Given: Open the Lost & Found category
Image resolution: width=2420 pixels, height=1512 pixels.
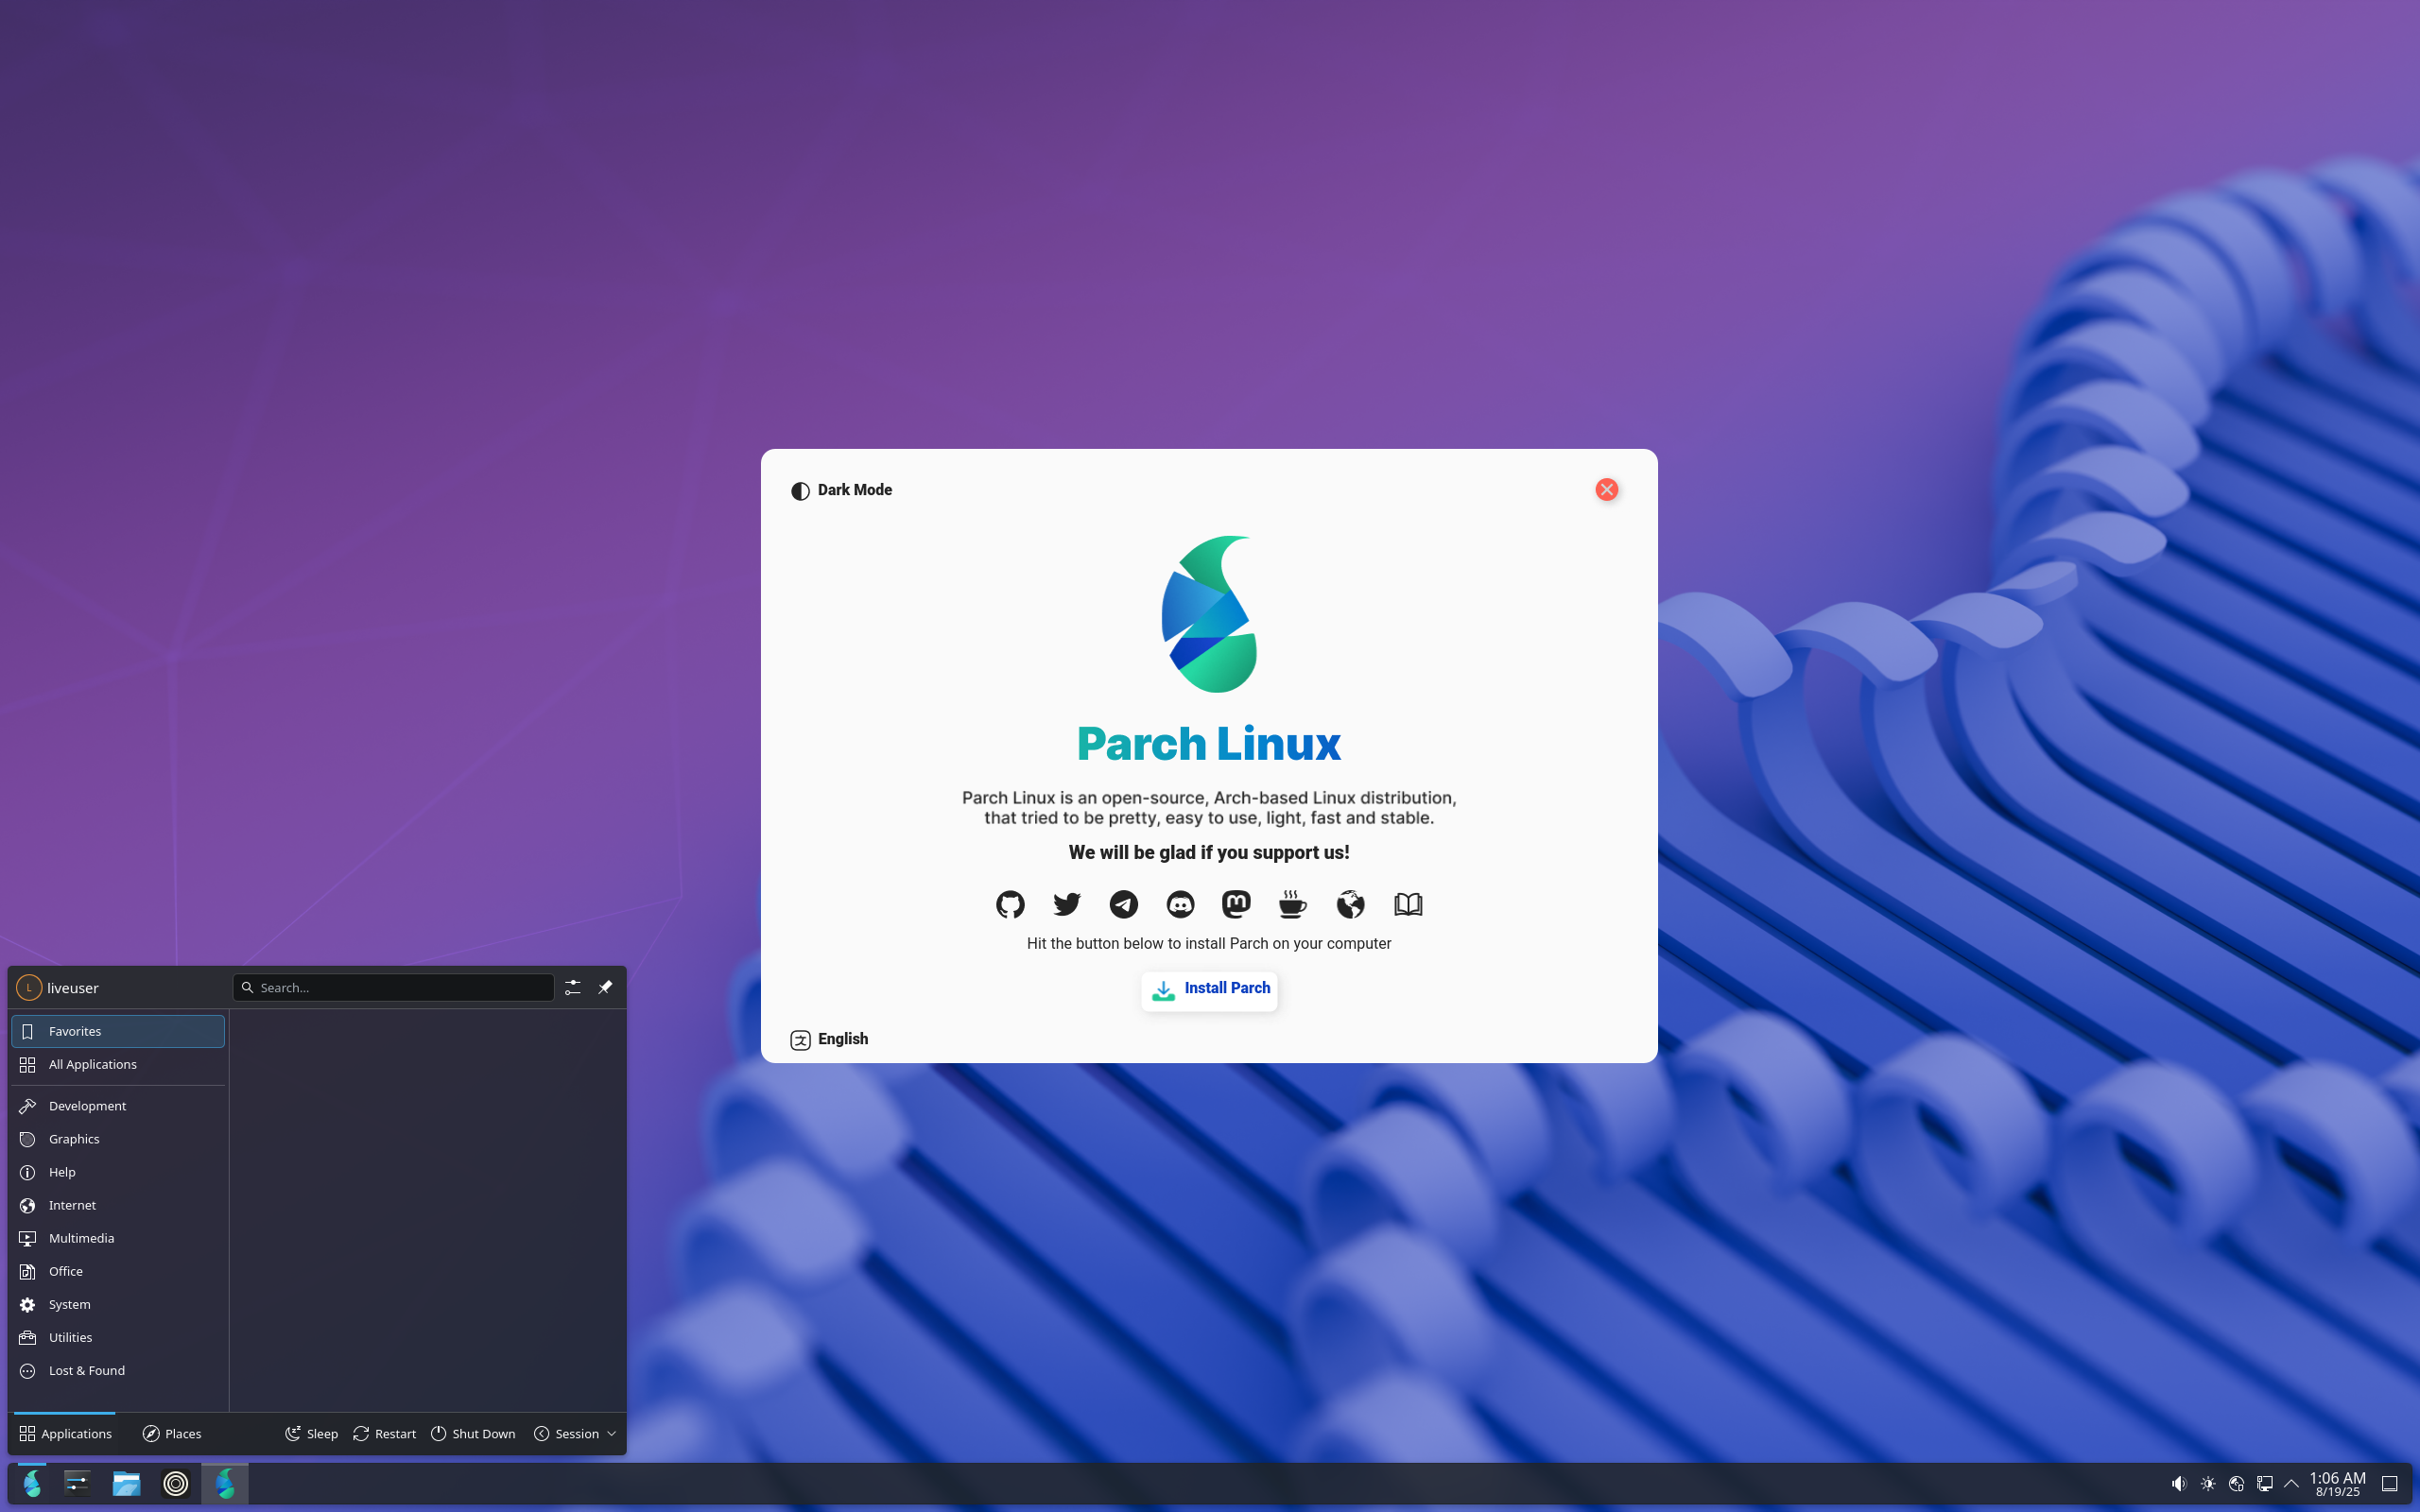Looking at the screenshot, I should click(x=118, y=1369).
